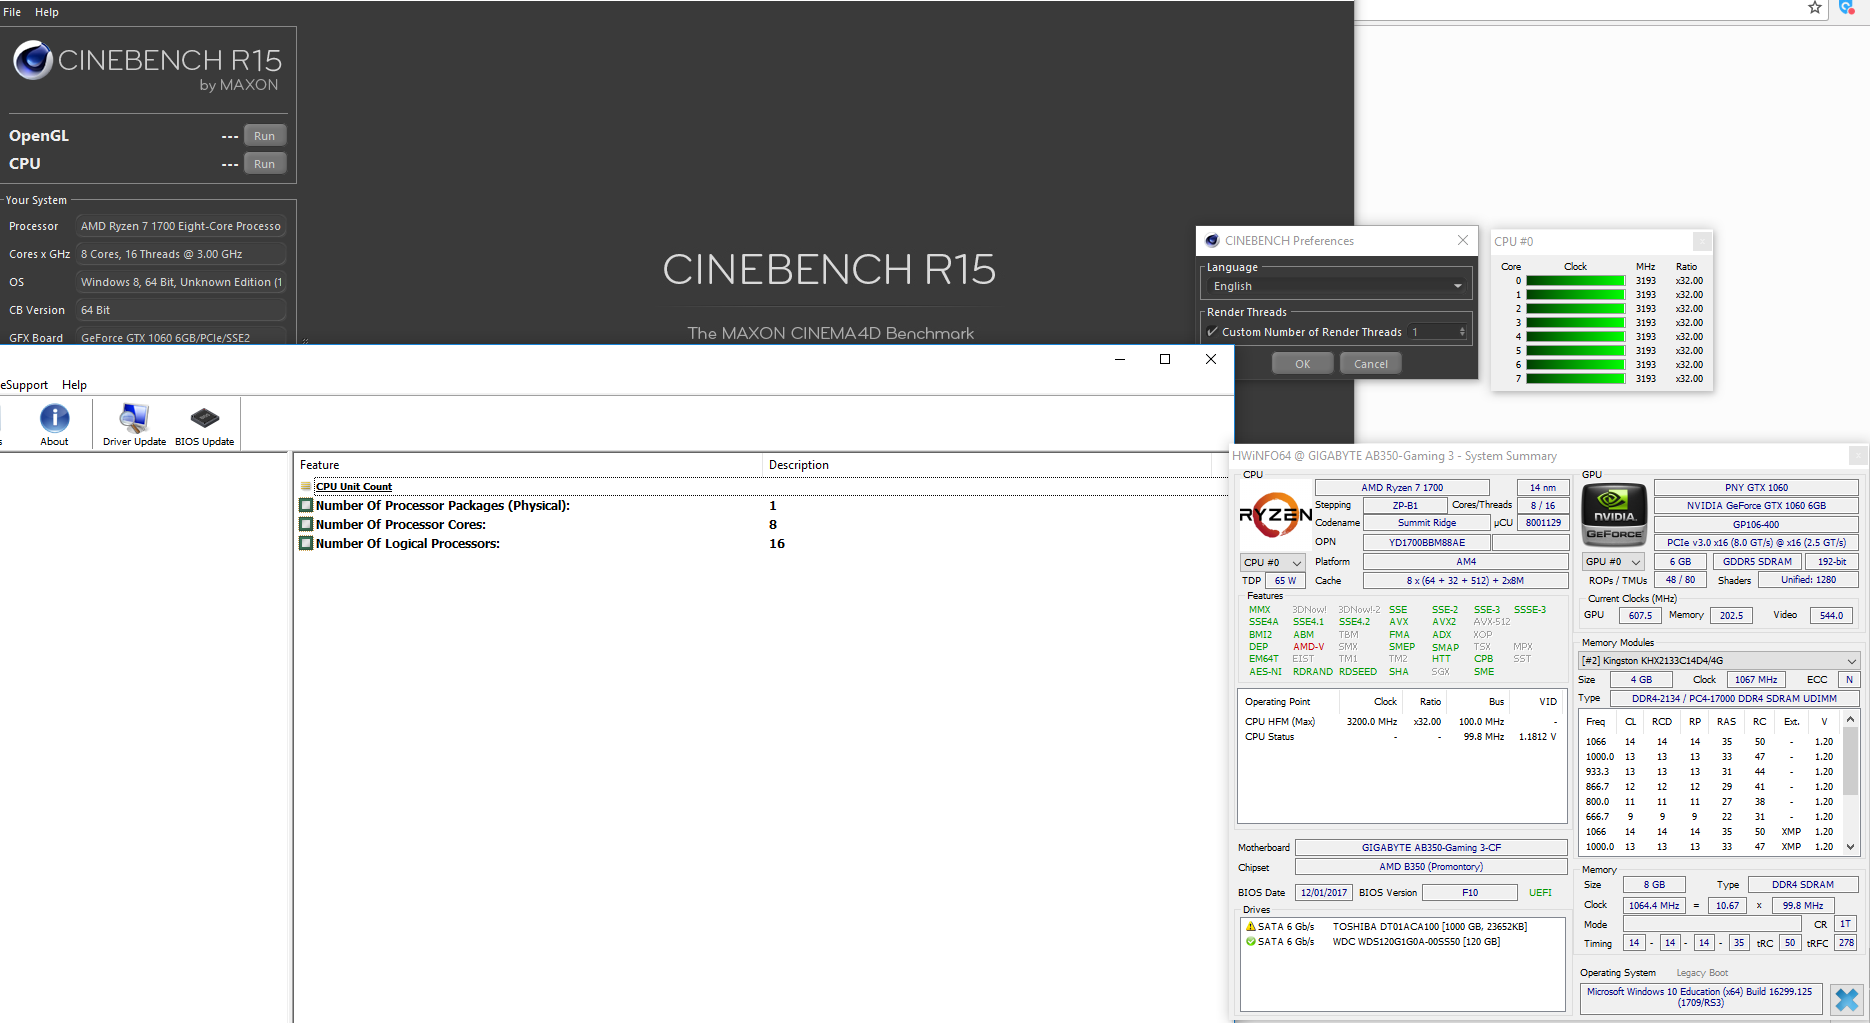This screenshot has width=1870, height=1023.
Task: Select the CPU Unit Count tree item
Action: (354, 487)
